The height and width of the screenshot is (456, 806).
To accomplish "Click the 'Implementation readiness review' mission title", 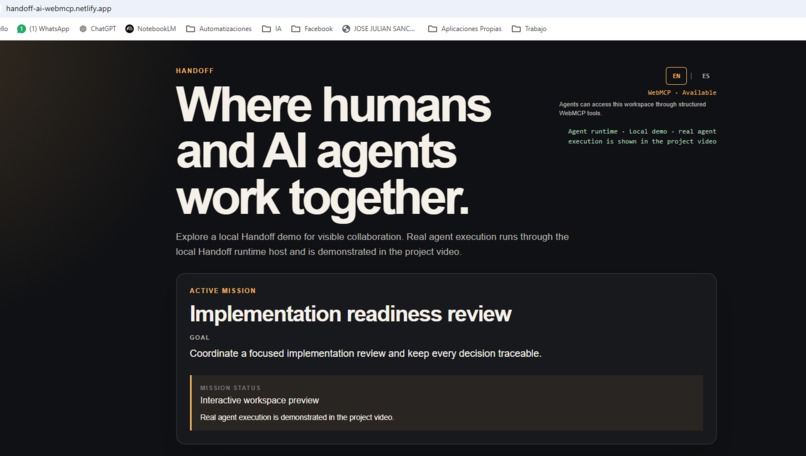I will click(351, 314).
